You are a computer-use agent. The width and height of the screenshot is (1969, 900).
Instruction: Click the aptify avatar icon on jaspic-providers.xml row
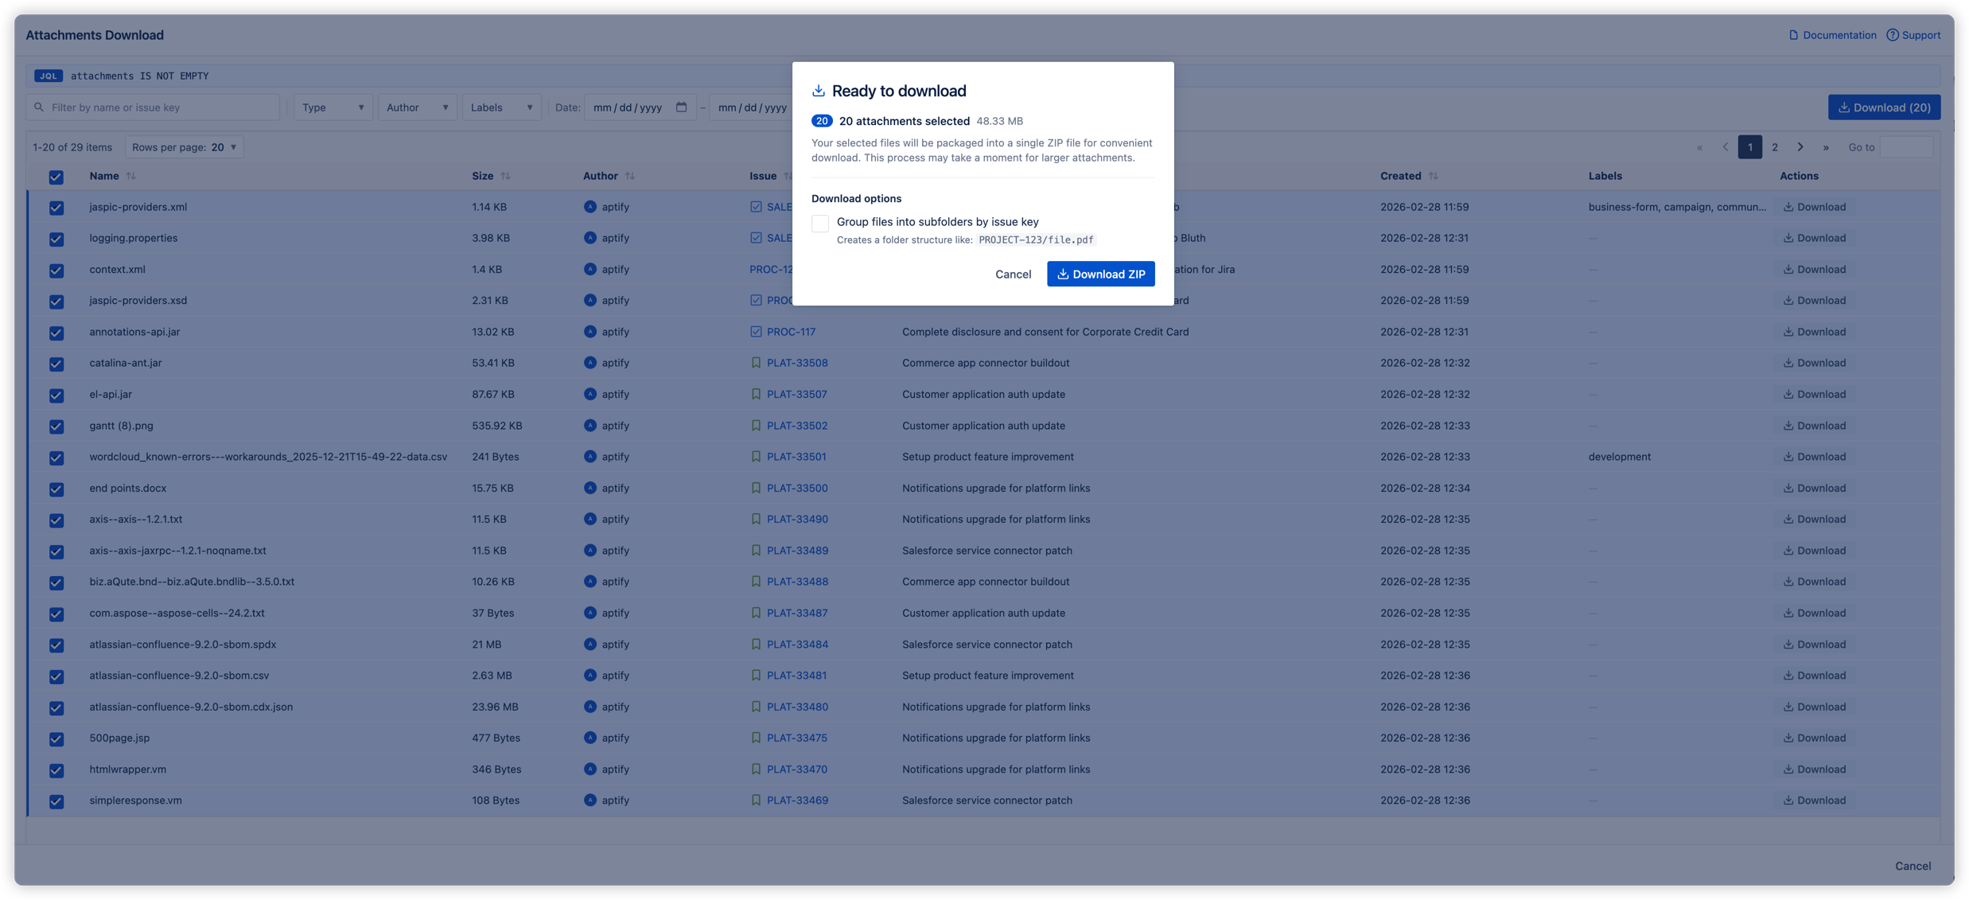coord(590,207)
